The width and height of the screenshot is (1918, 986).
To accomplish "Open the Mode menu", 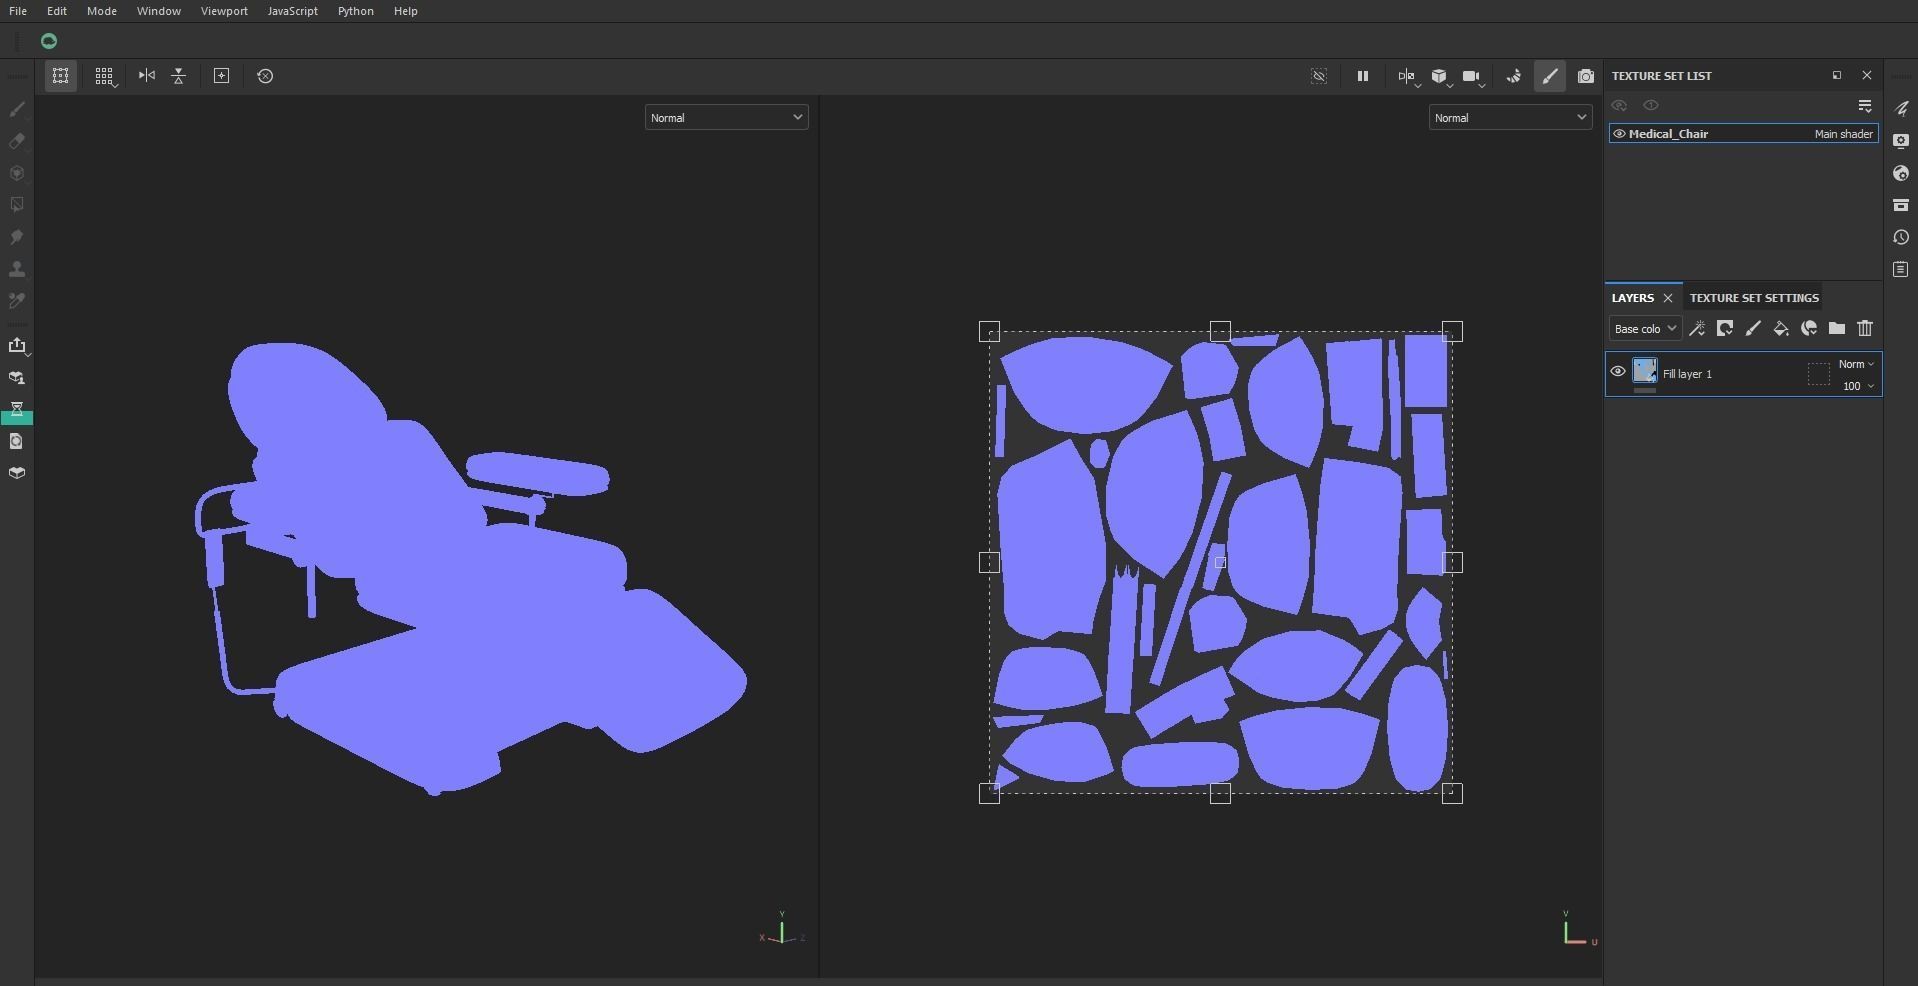I will pyautogui.click(x=102, y=11).
